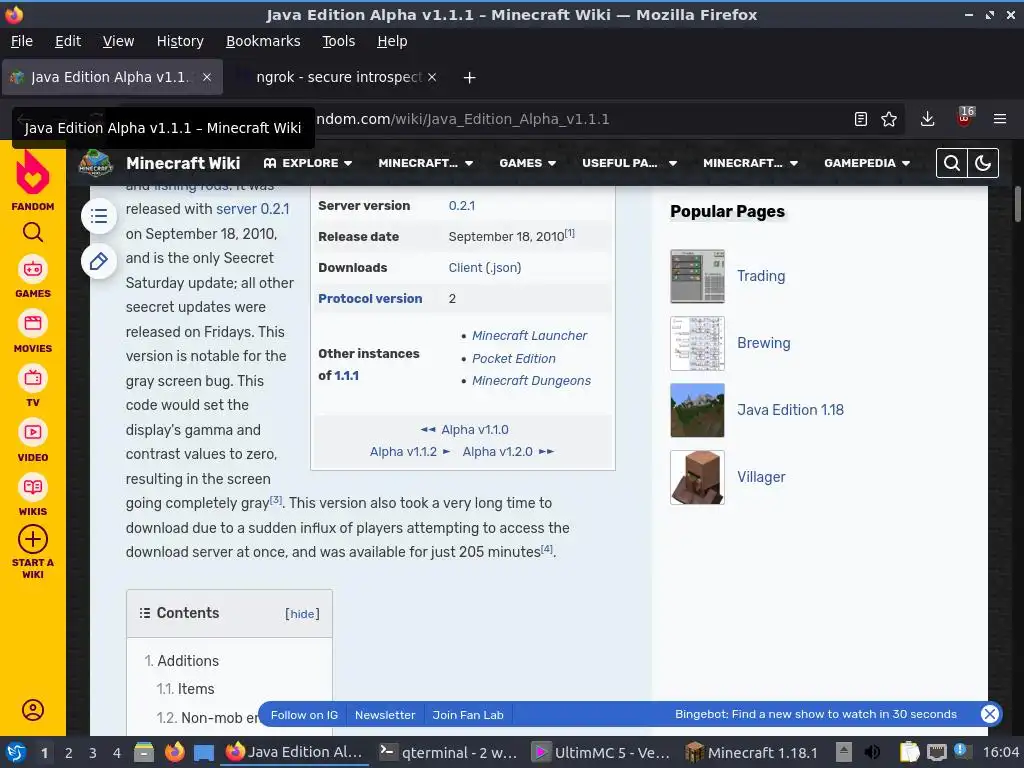Dismiss the Bingebot banner with X
Screen dimensions: 1024x768
tap(990, 714)
